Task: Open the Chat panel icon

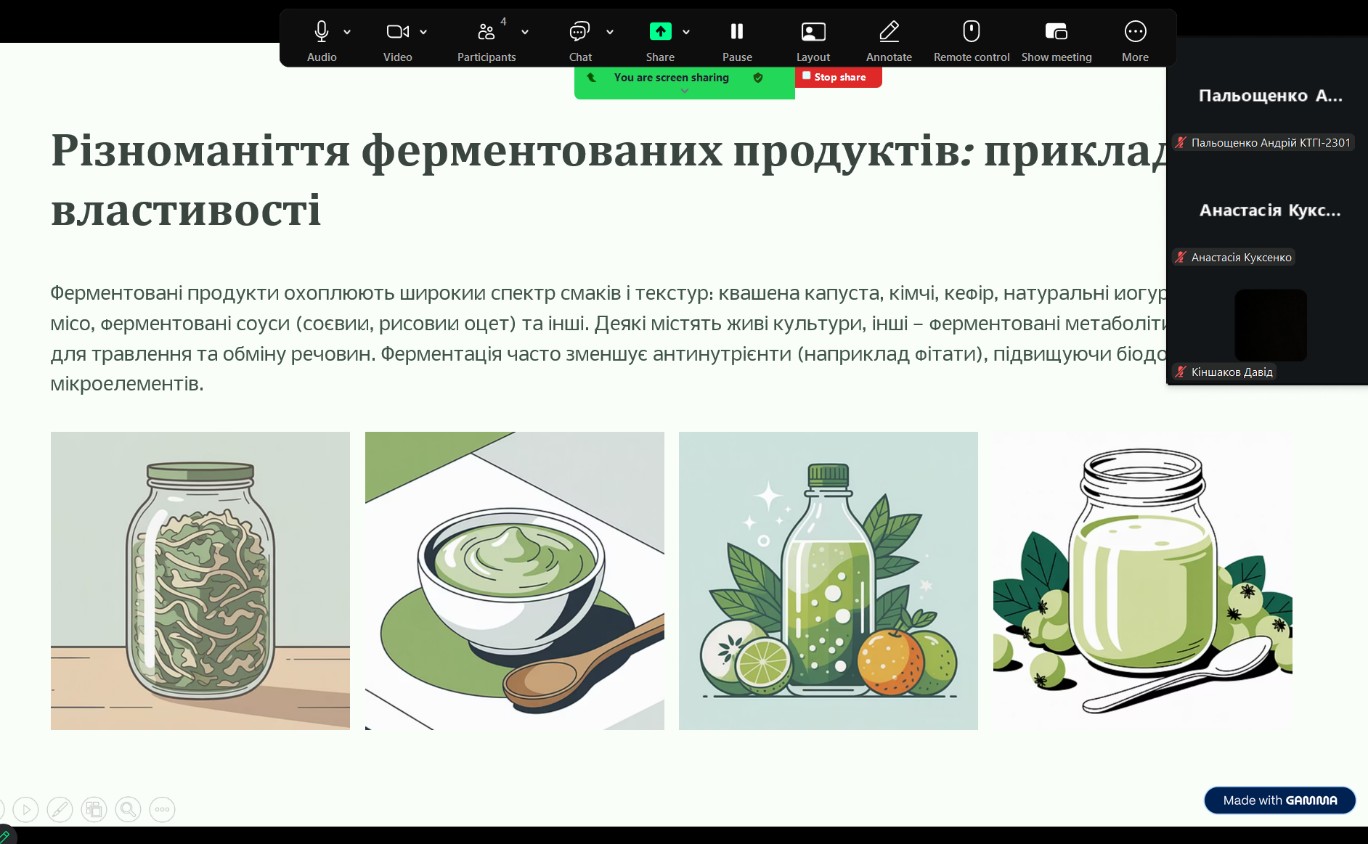Action: coord(580,32)
